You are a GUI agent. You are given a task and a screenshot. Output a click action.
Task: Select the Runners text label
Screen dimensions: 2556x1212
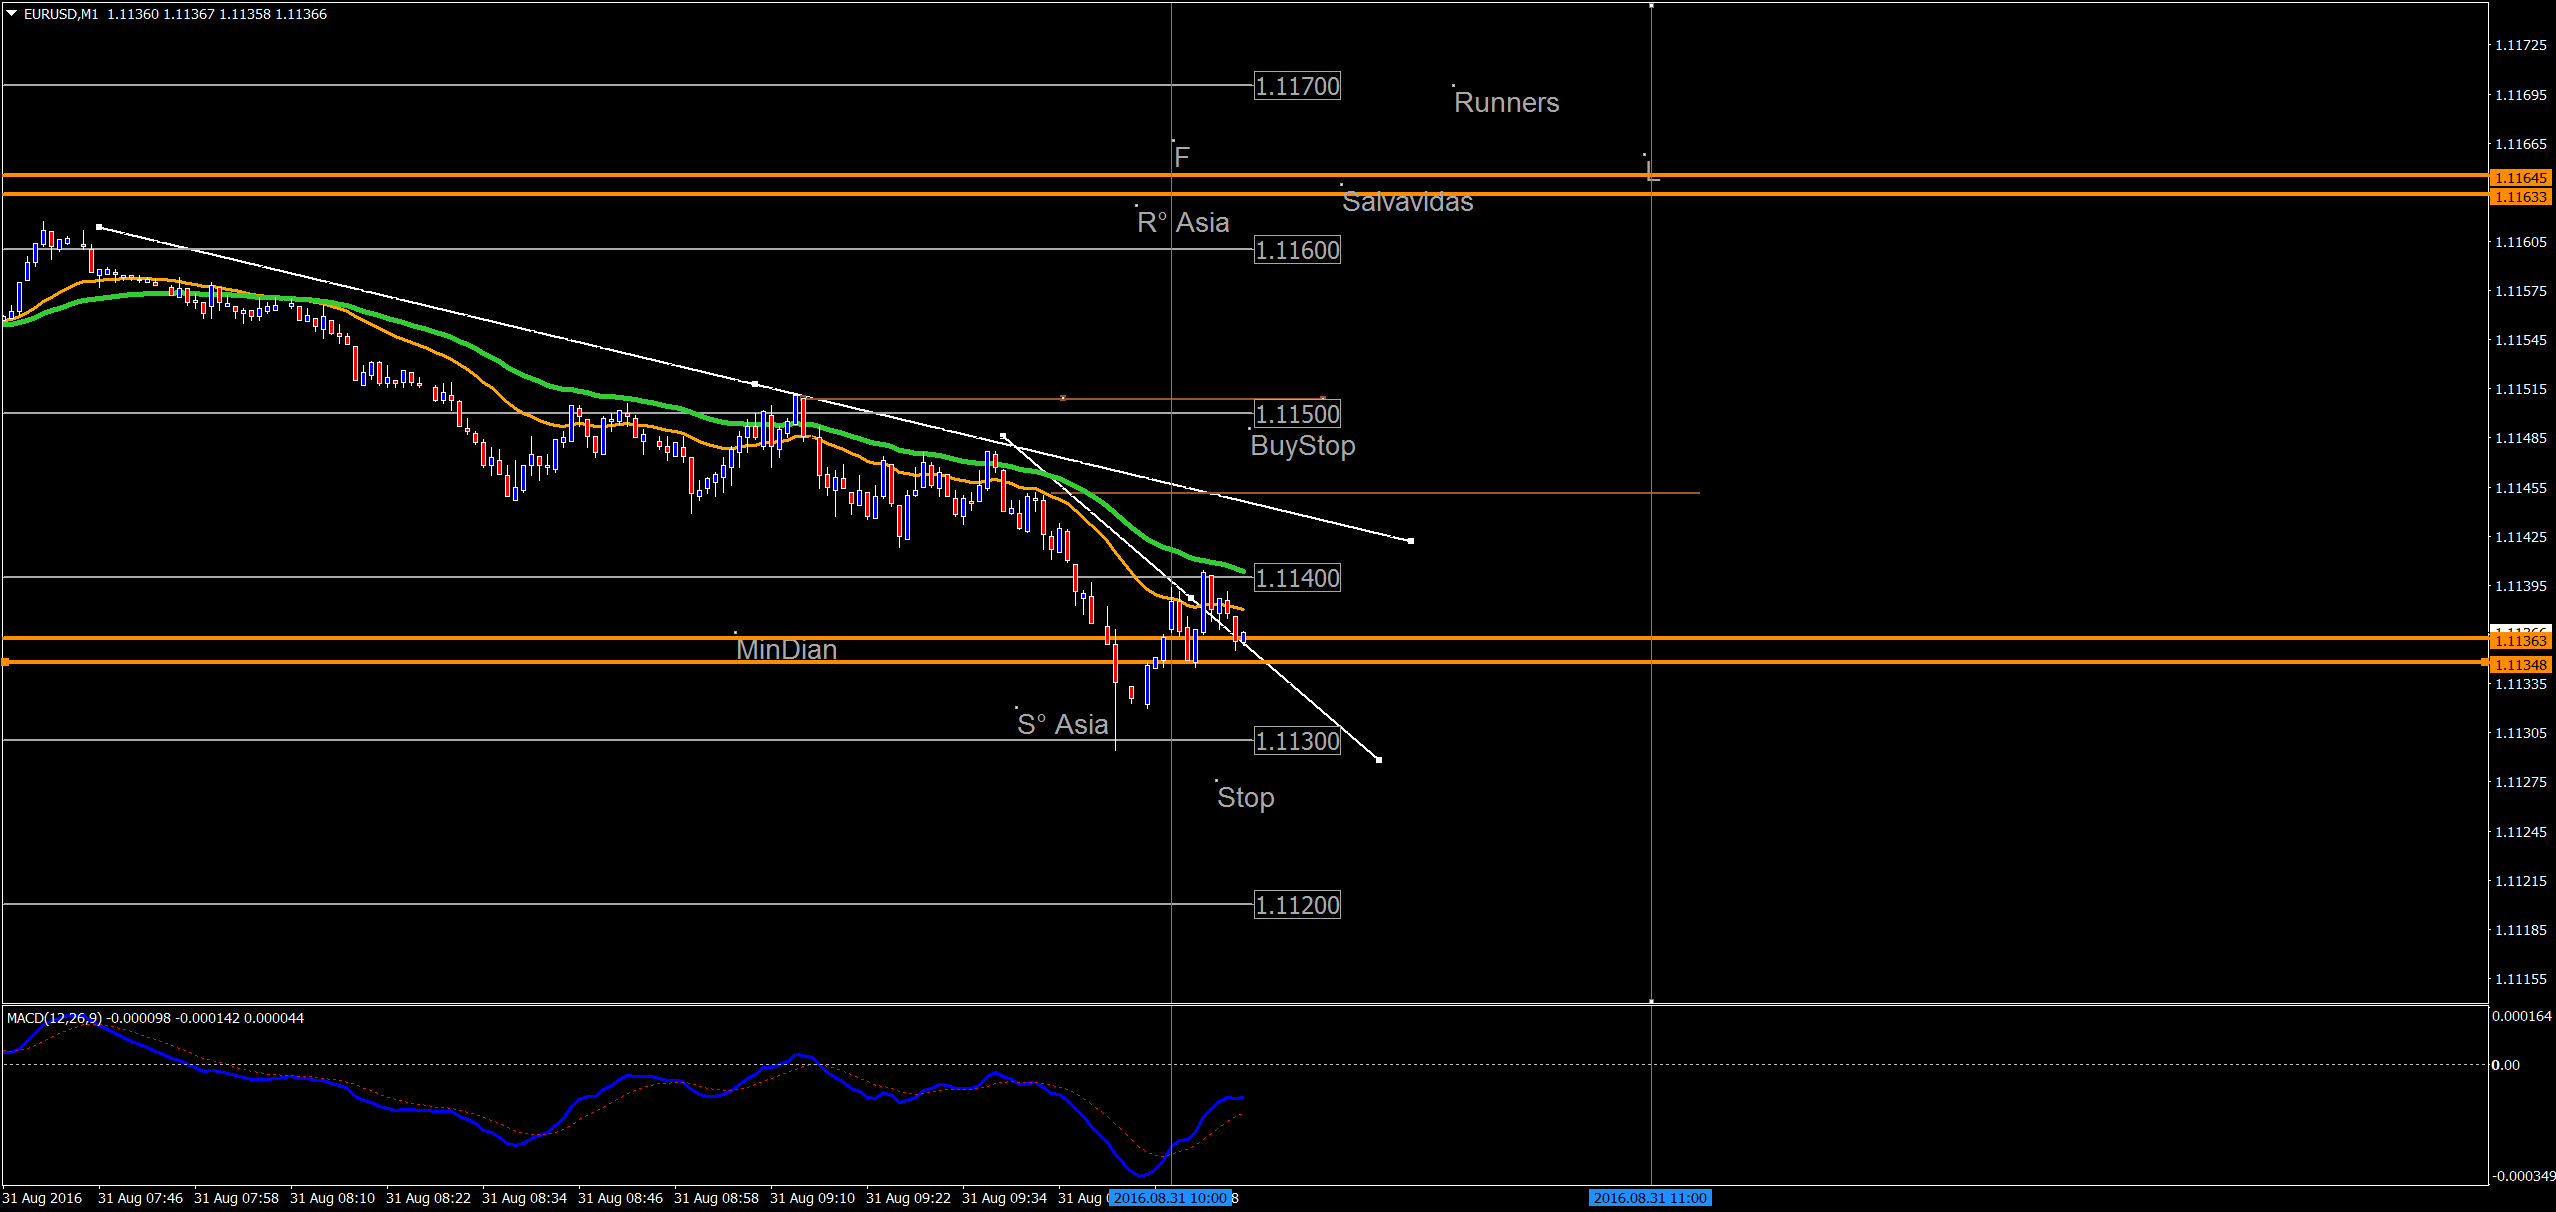[1506, 103]
